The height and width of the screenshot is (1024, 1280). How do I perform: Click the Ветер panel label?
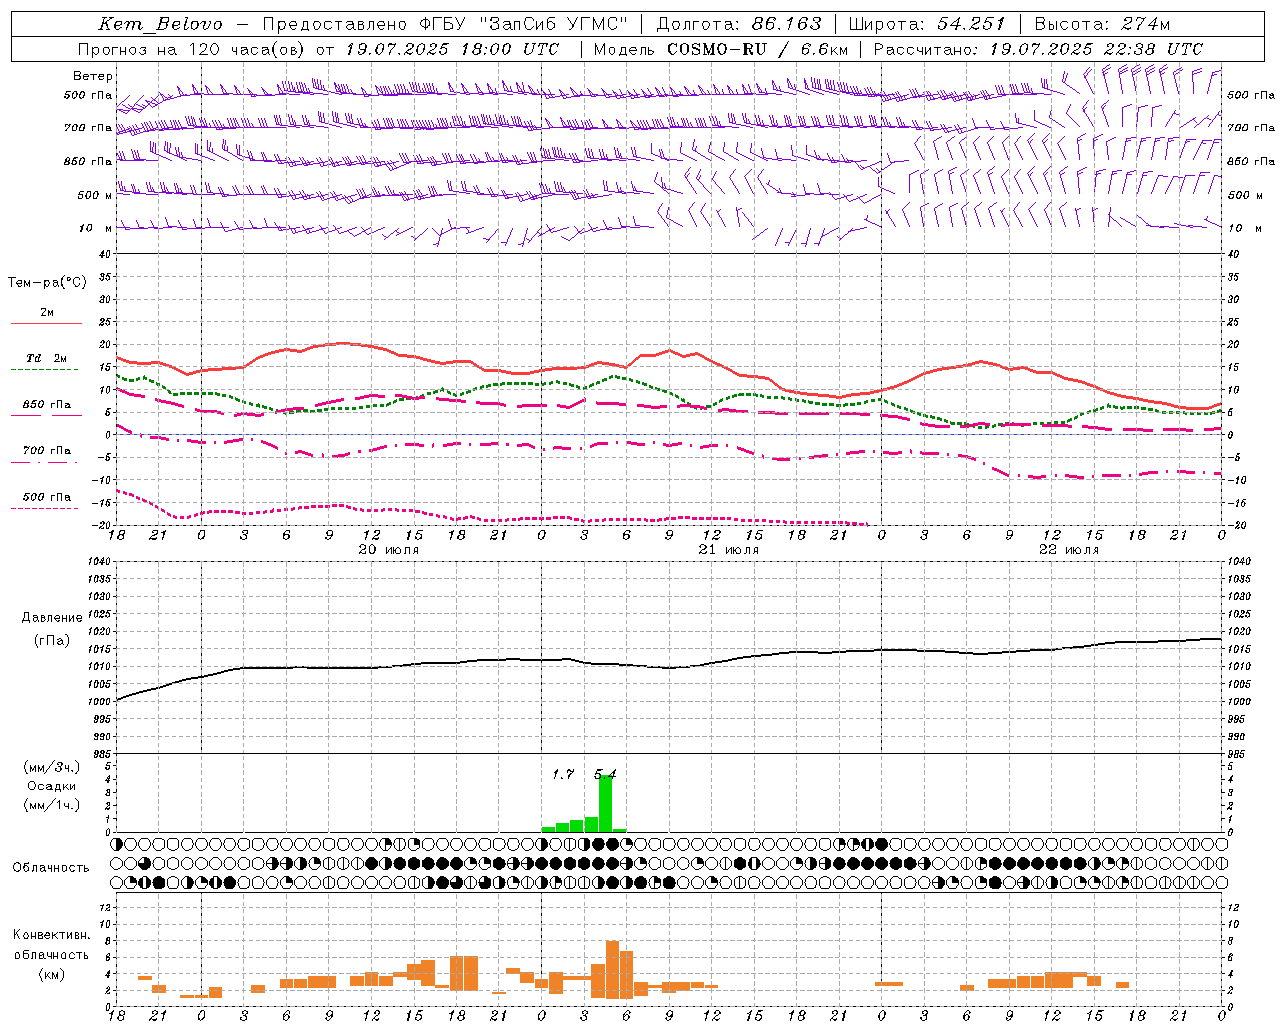(93, 76)
